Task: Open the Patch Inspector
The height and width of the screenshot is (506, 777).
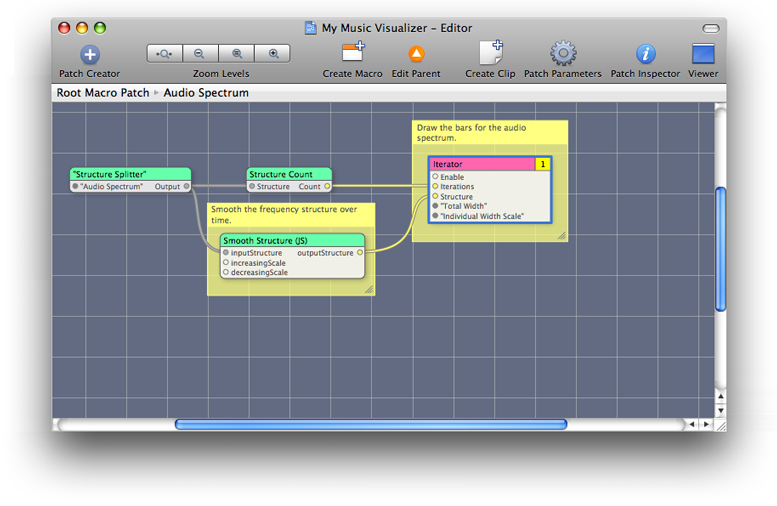Action: 646,54
